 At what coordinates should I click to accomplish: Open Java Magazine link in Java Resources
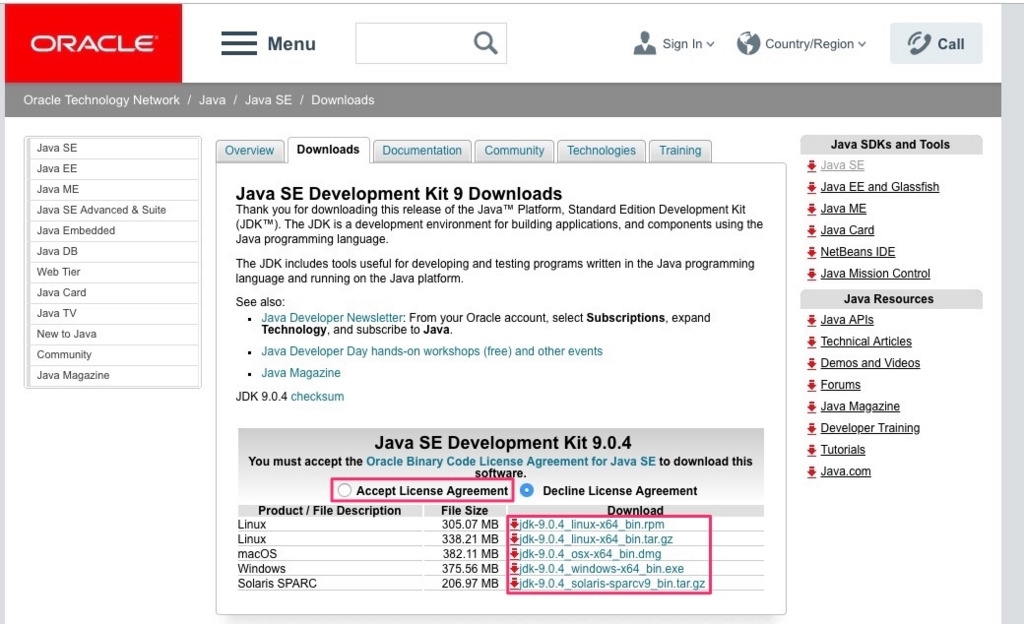(860, 407)
